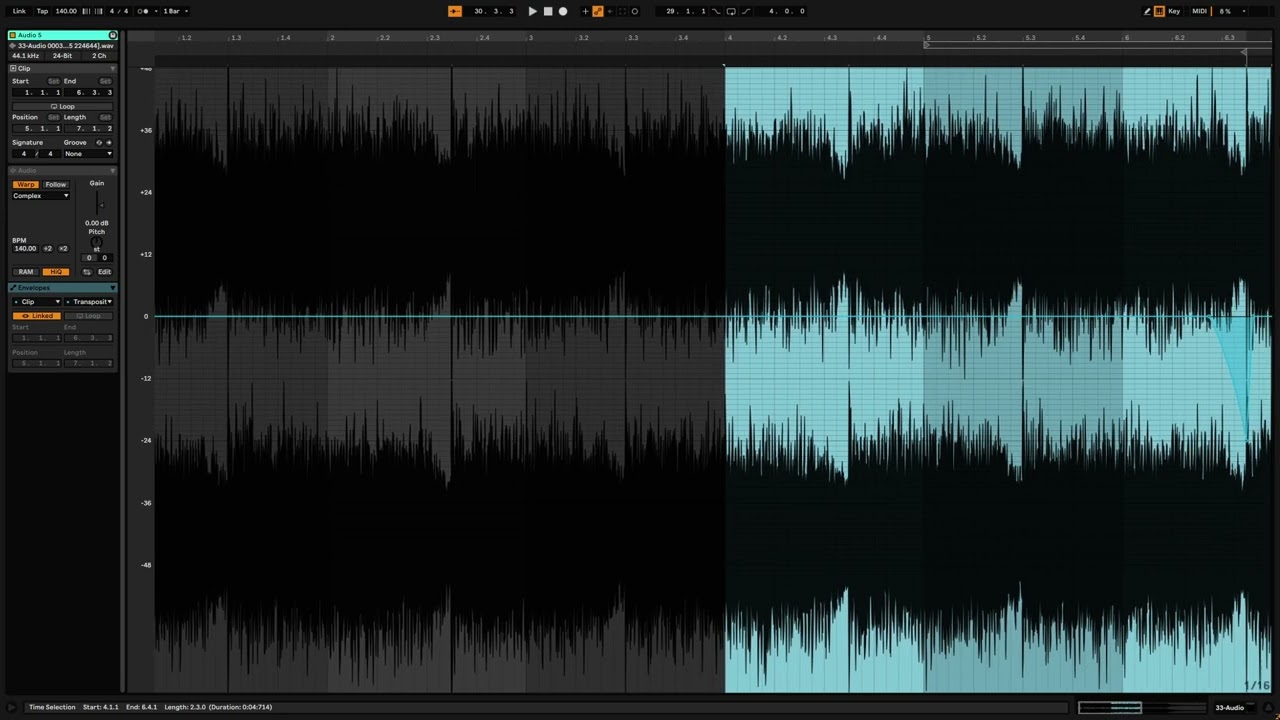
Task: Click the Reverse sample icon
Action: pyautogui.click(x=87, y=272)
